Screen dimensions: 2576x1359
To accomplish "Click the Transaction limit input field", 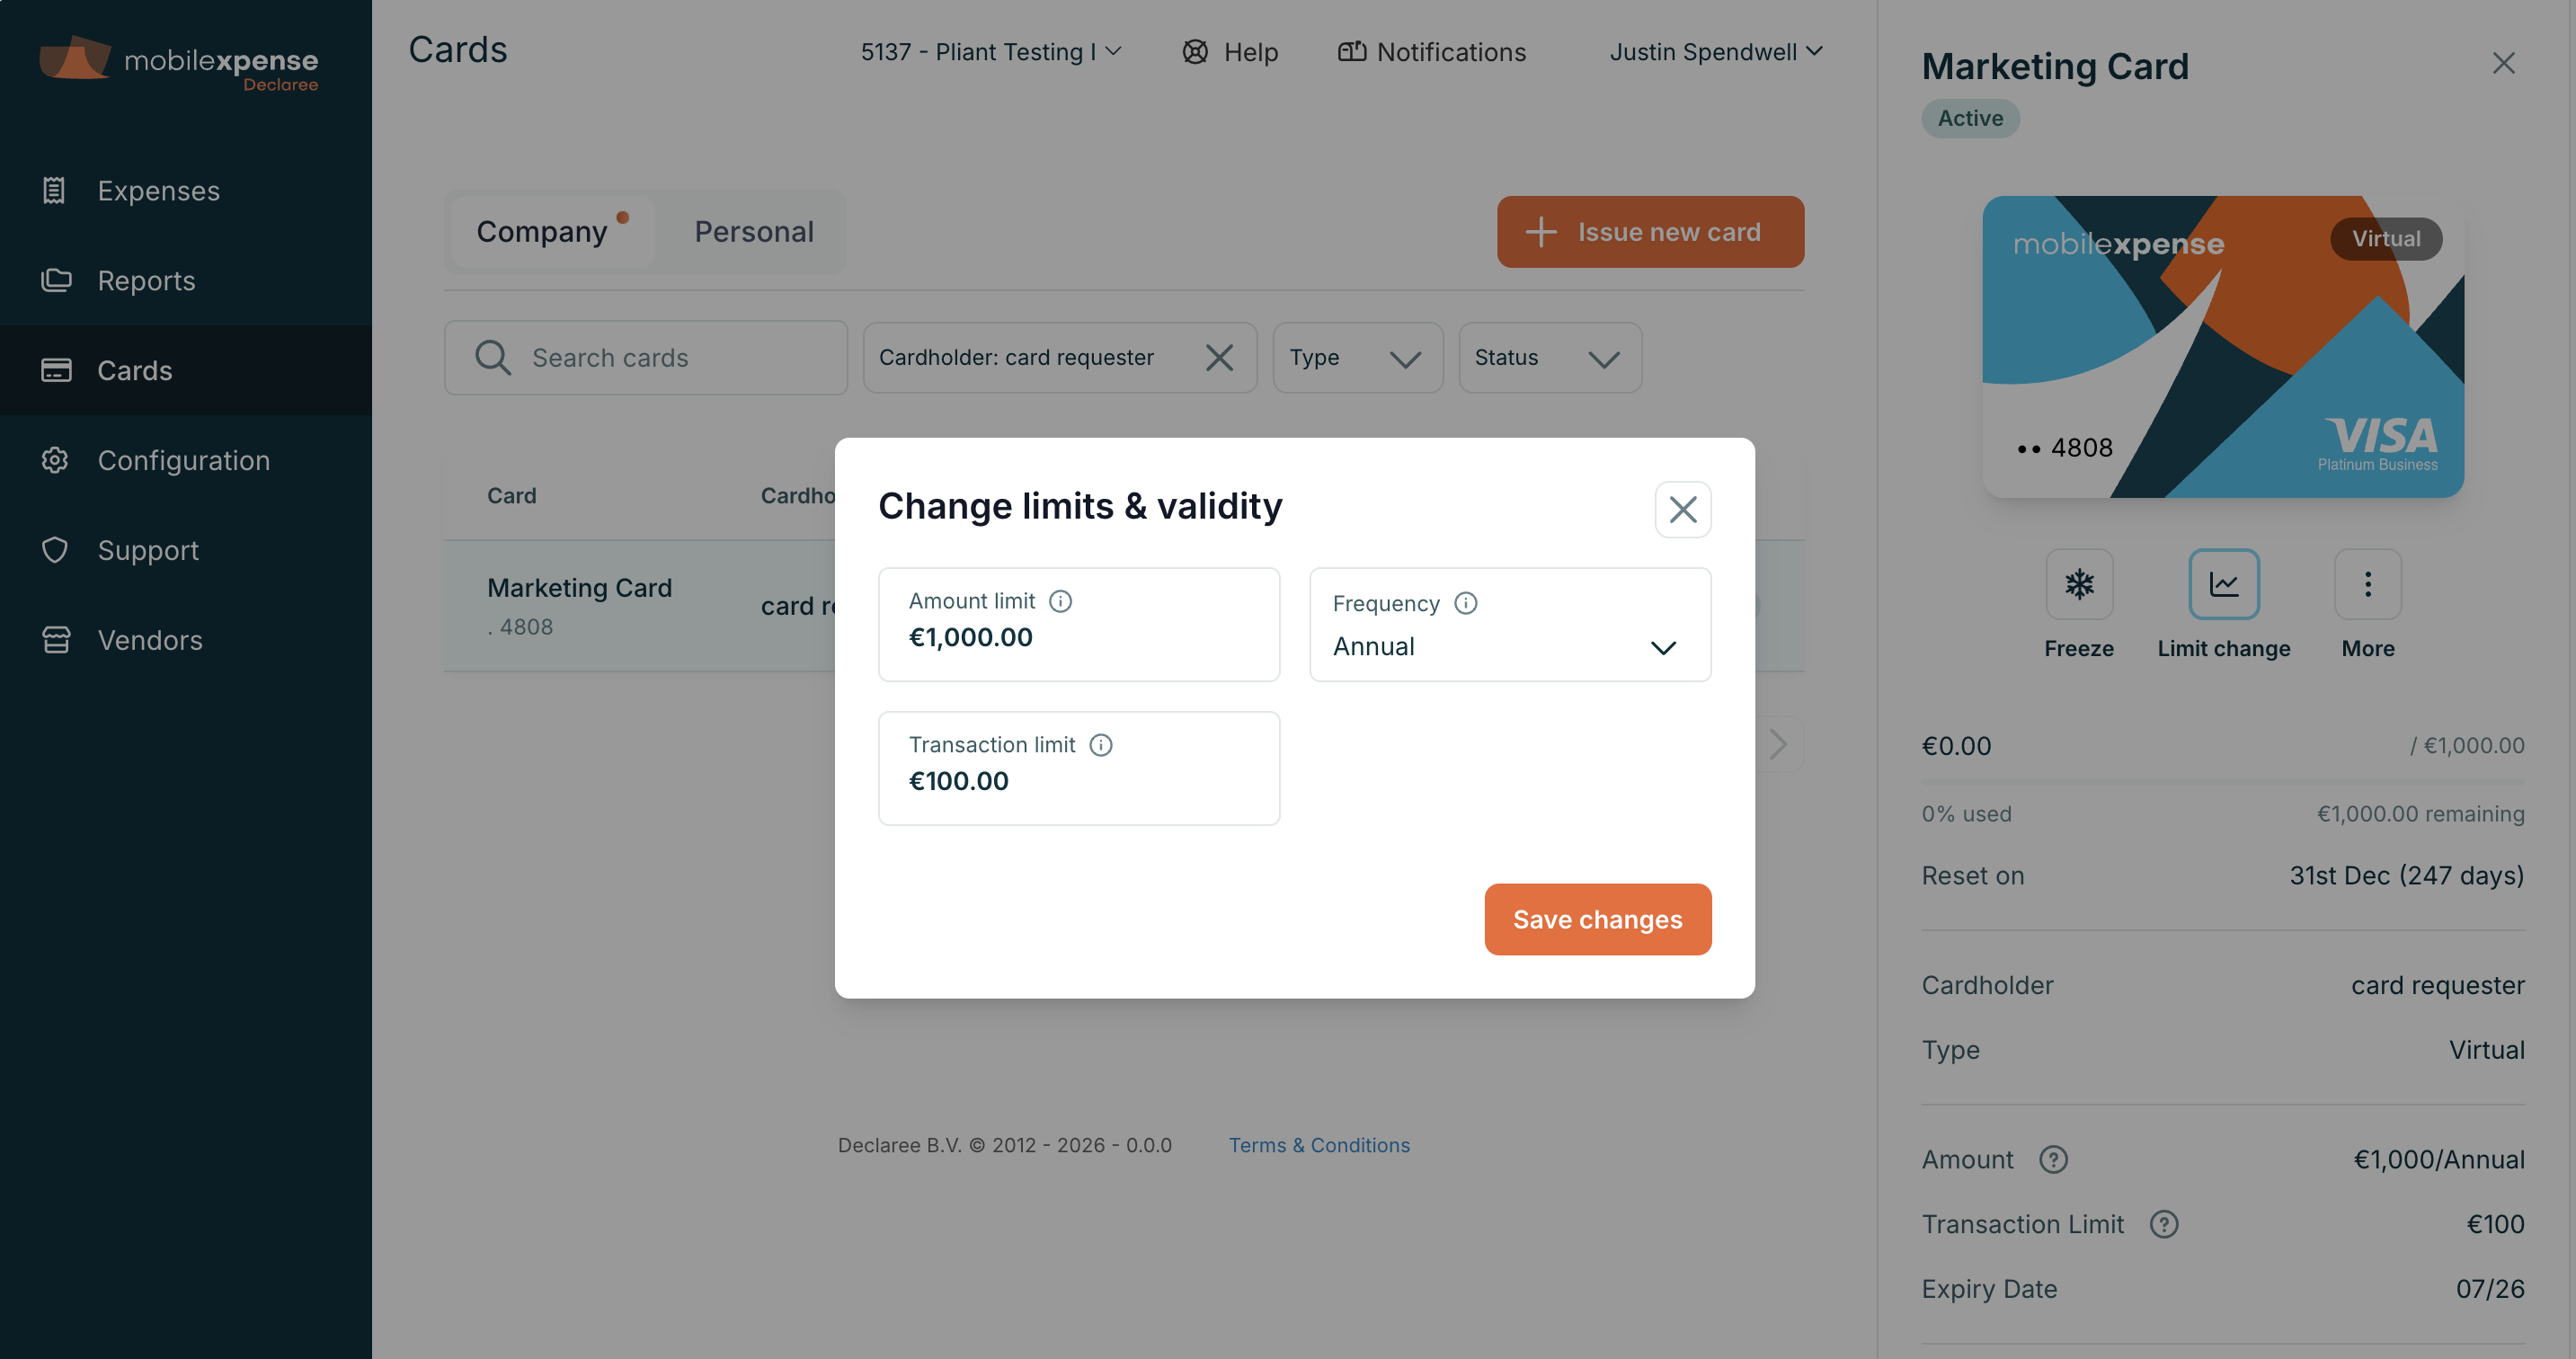I will pos(1078,768).
